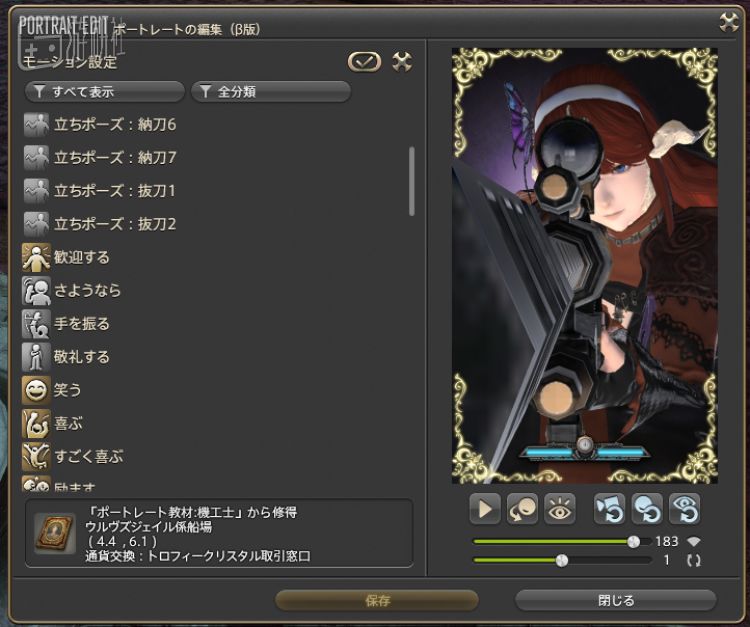Click the トロフィークリスタル取引窓口 info text
750x627 pixels.
point(229,556)
